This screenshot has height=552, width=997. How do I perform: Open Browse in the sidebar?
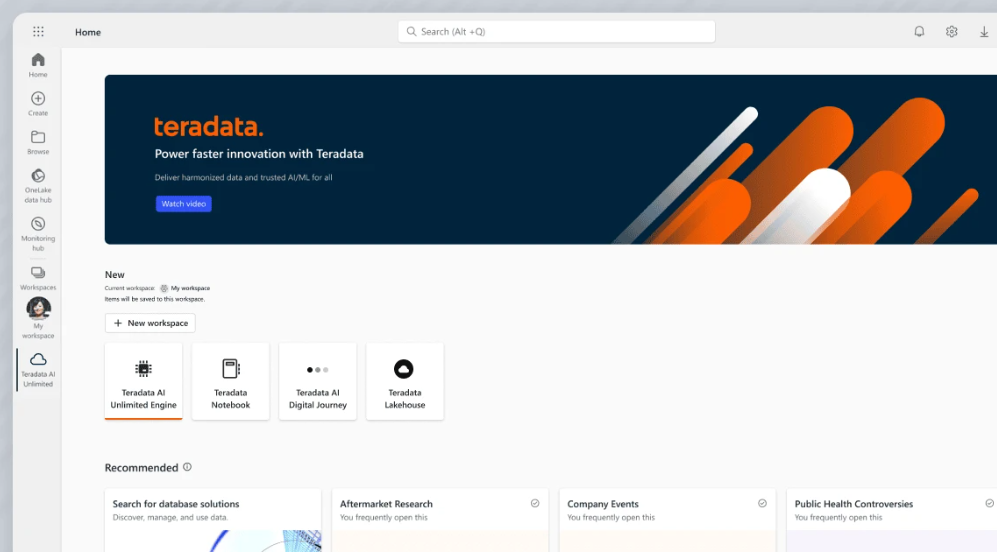(38, 142)
